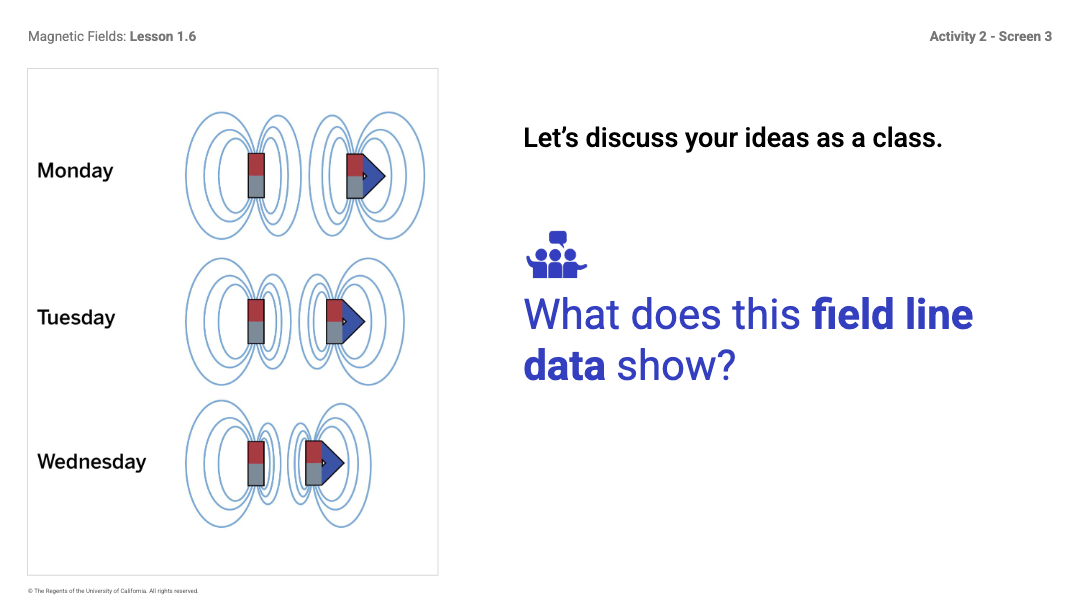Click the Lesson 1.6 header text
Viewport: 1080px width, 607px height.
tap(163, 37)
